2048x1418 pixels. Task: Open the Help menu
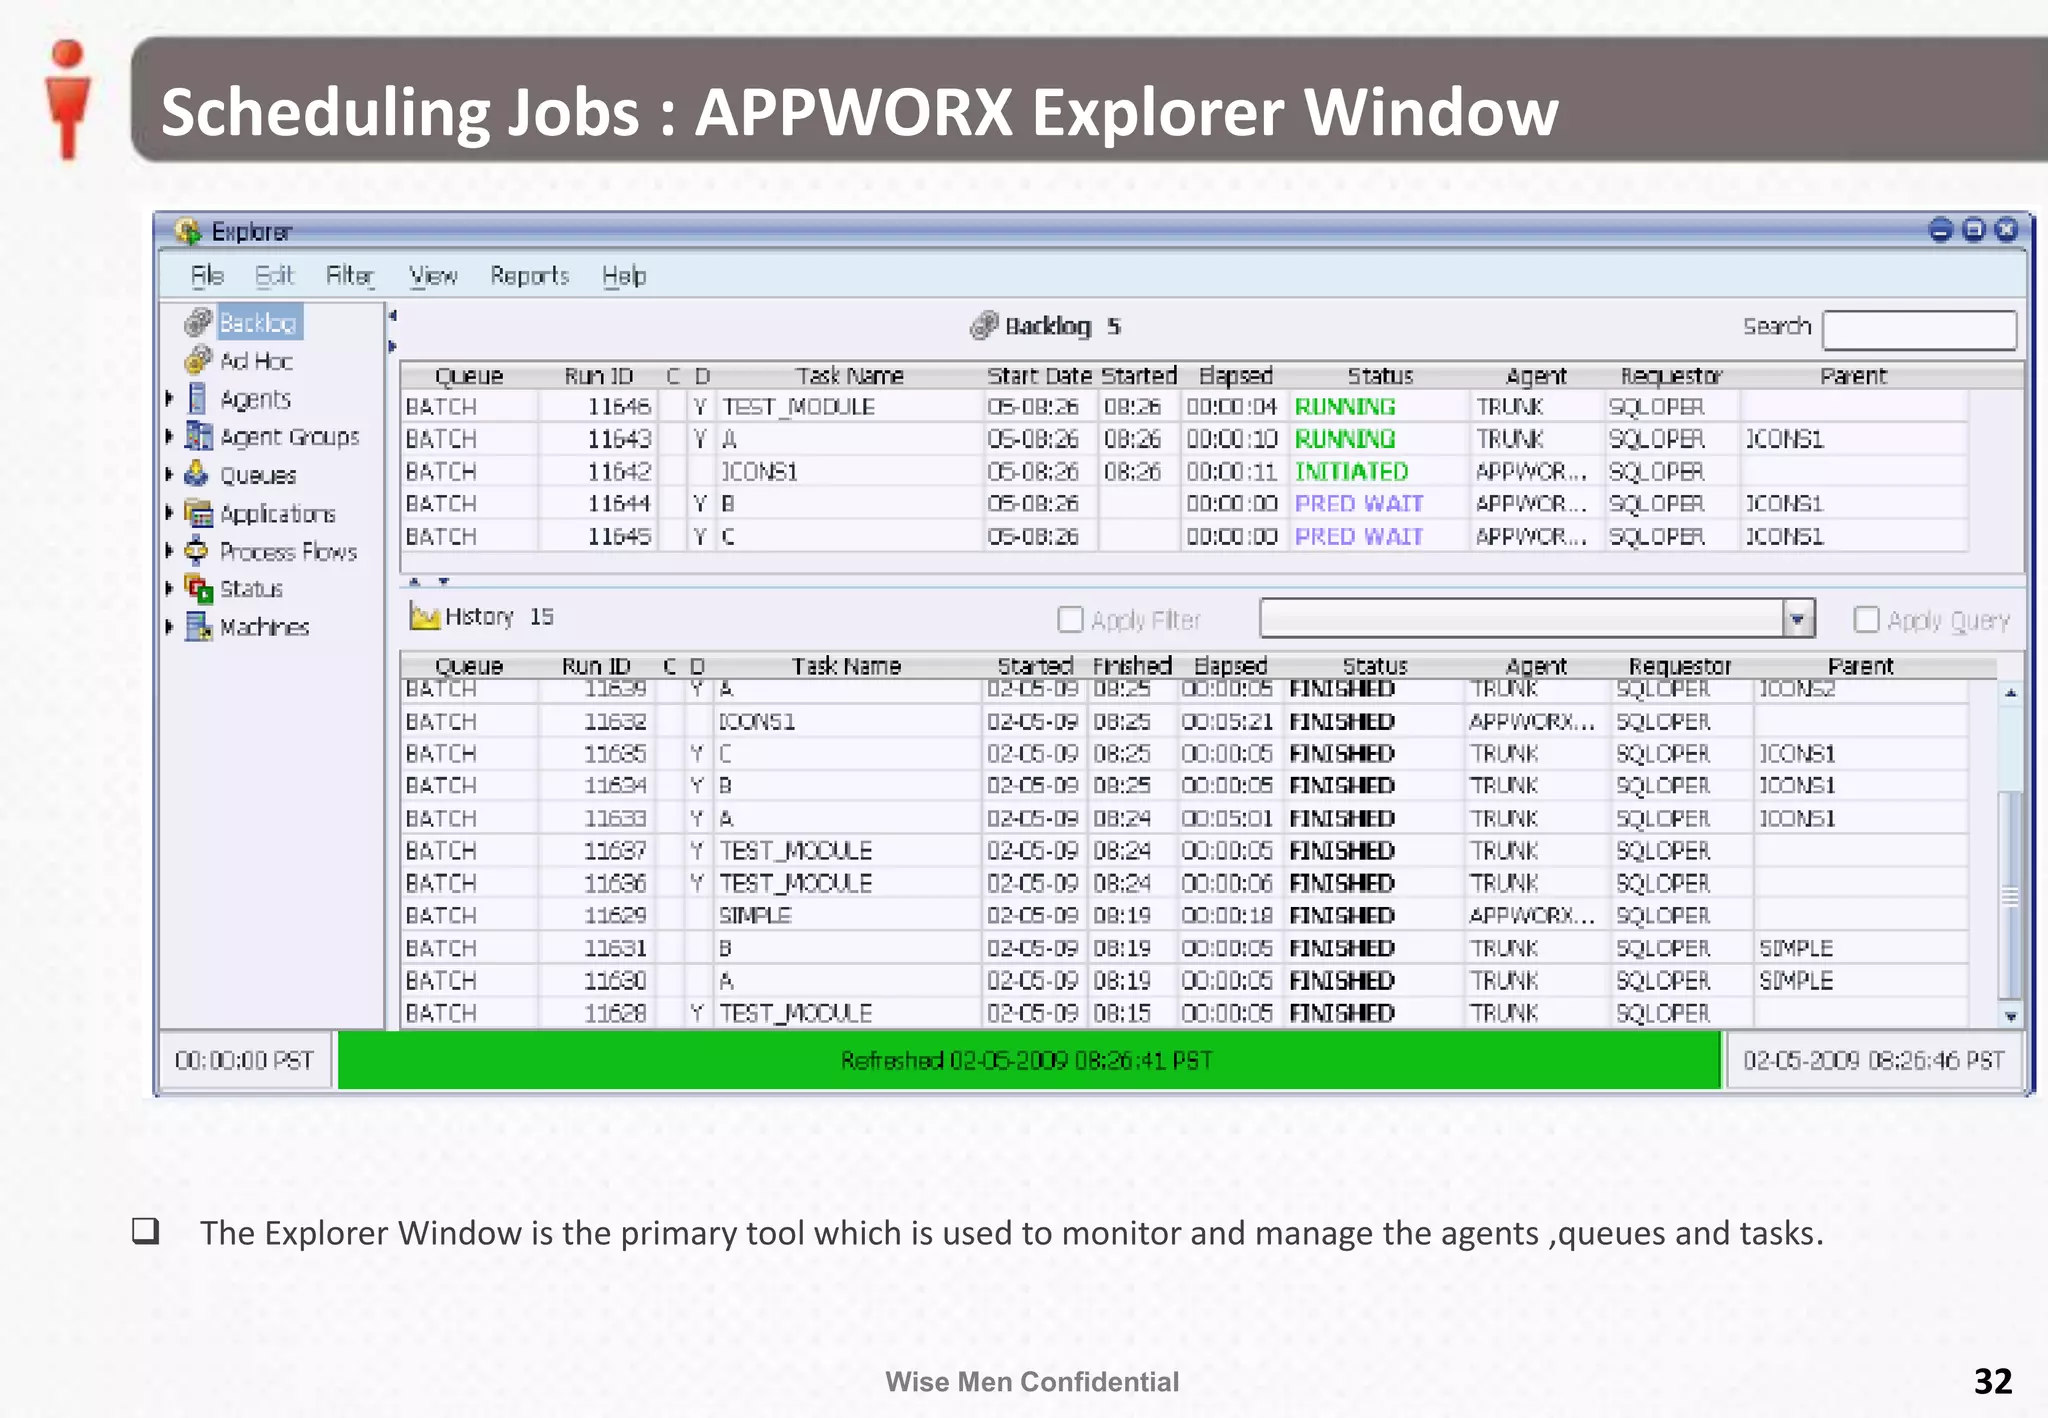624,275
